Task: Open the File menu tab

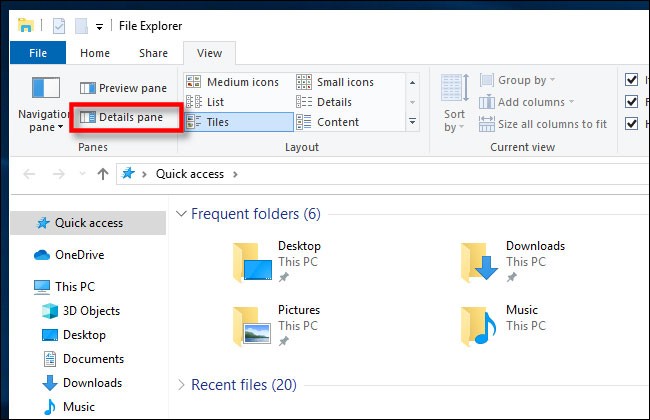Action: [38, 53]
